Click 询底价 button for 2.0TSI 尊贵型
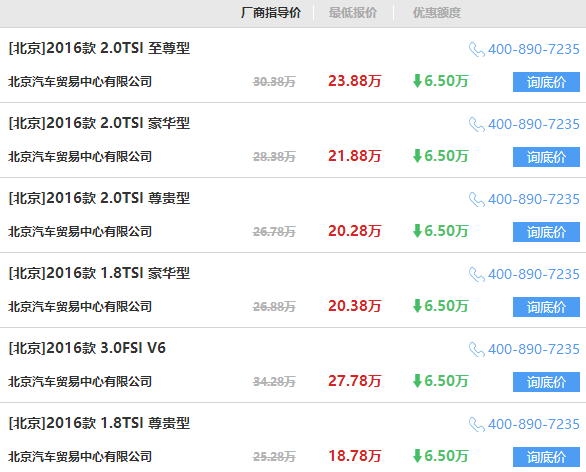 [x=546, y=232]
